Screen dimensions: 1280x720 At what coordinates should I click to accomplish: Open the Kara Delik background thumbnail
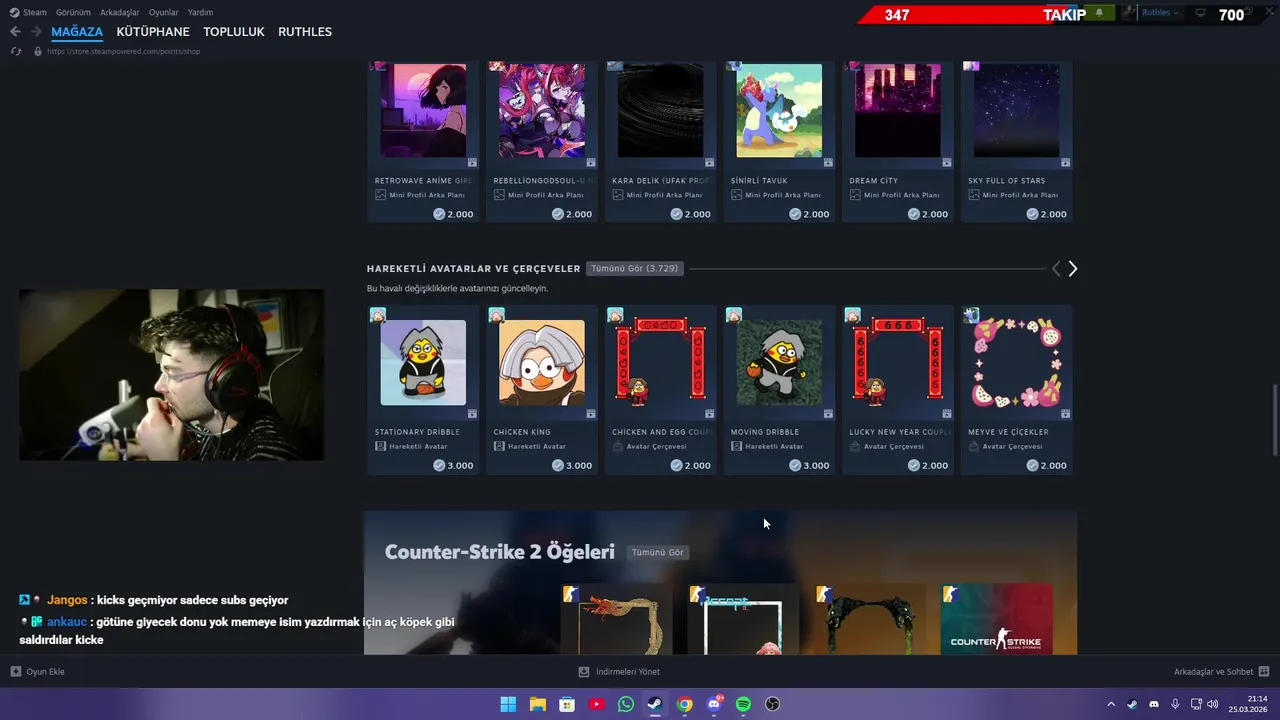click(660, 110)
